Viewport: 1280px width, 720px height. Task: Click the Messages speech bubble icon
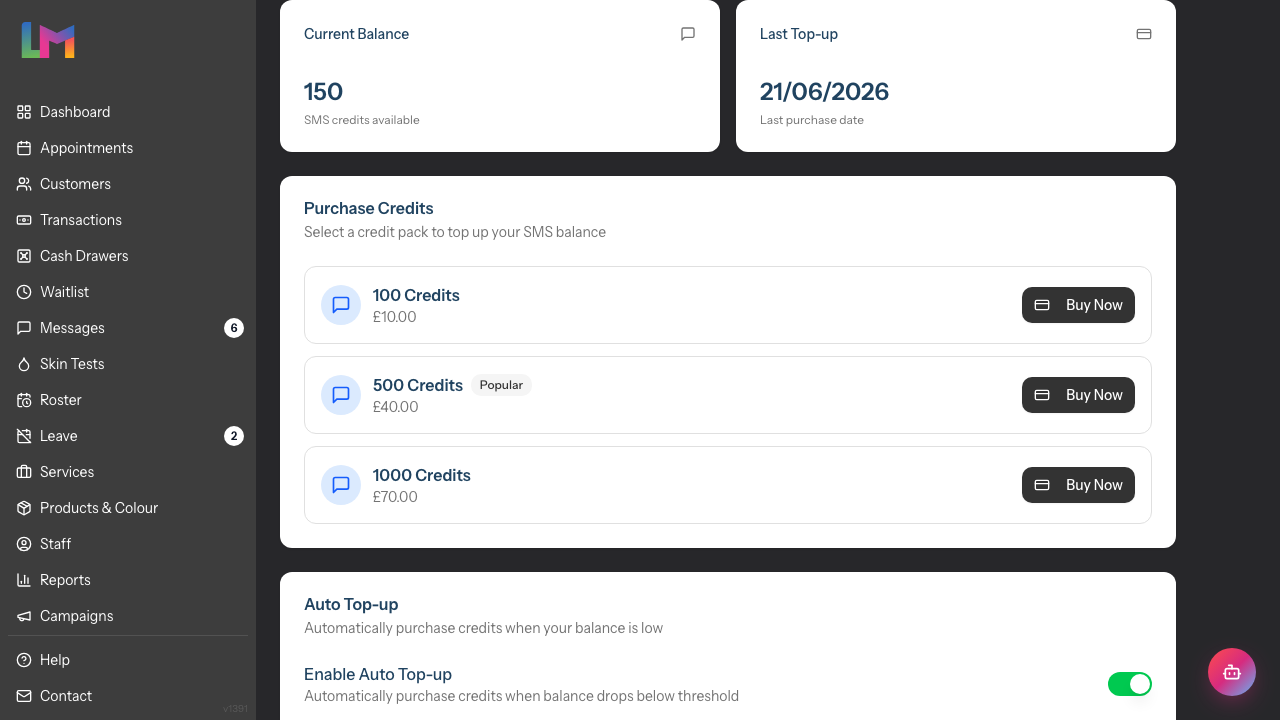tap(24, 328)
